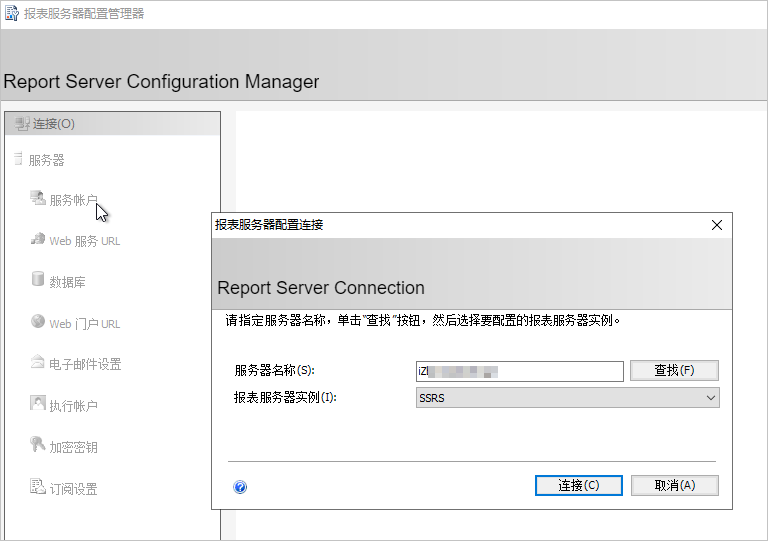Image resolution: width=768 pixels, height=541 pixels.
Task: Click the 连接(C) connect button
Action: (578, 485)
